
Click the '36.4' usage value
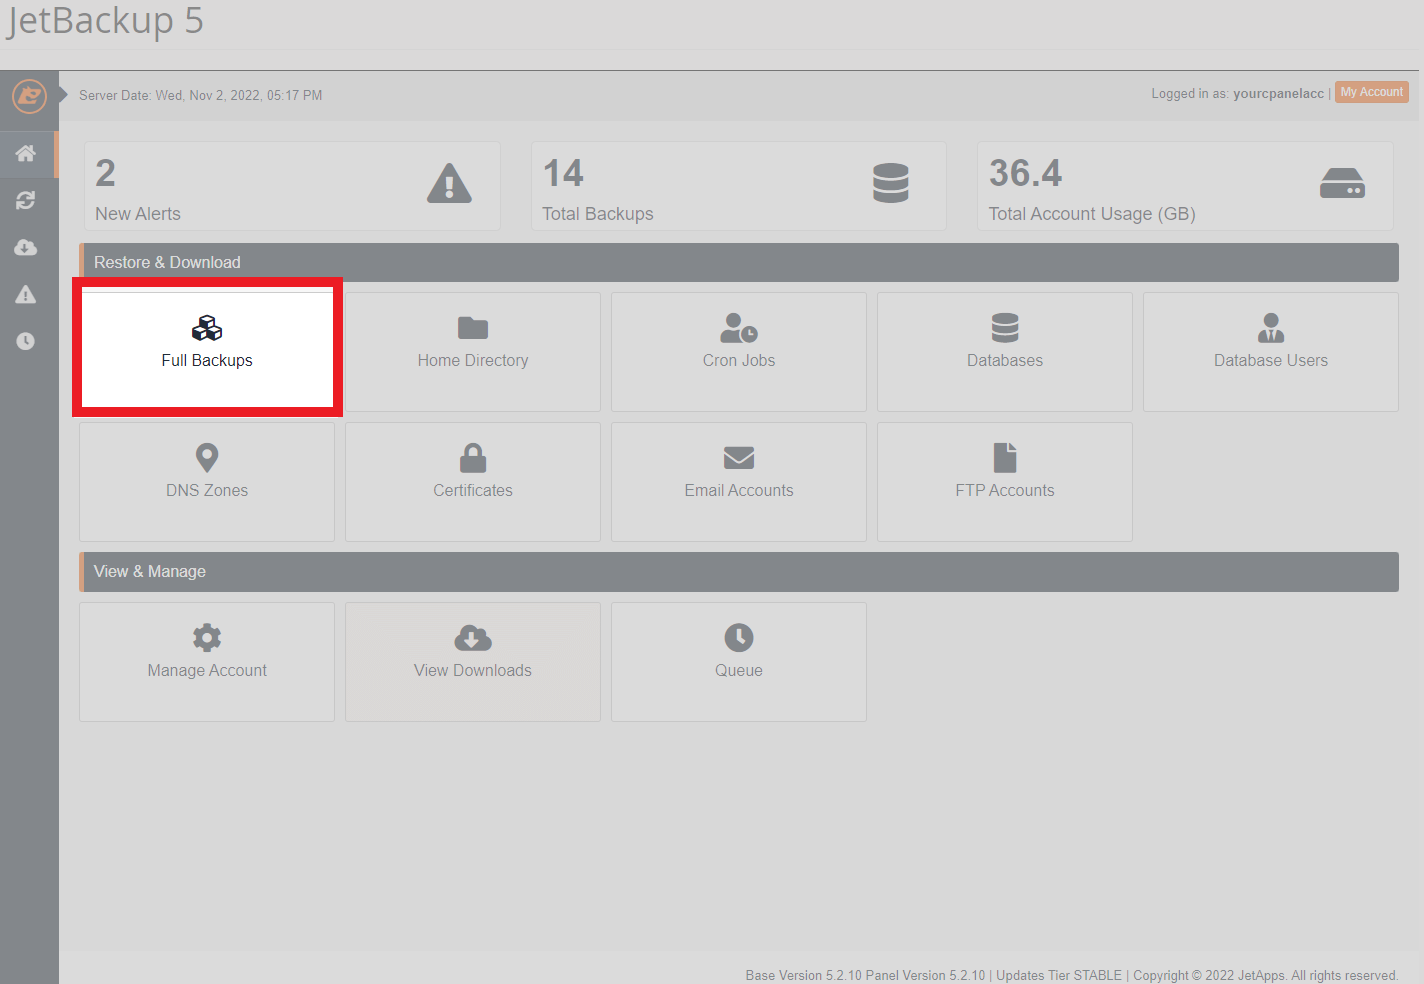click(1026, 173)
